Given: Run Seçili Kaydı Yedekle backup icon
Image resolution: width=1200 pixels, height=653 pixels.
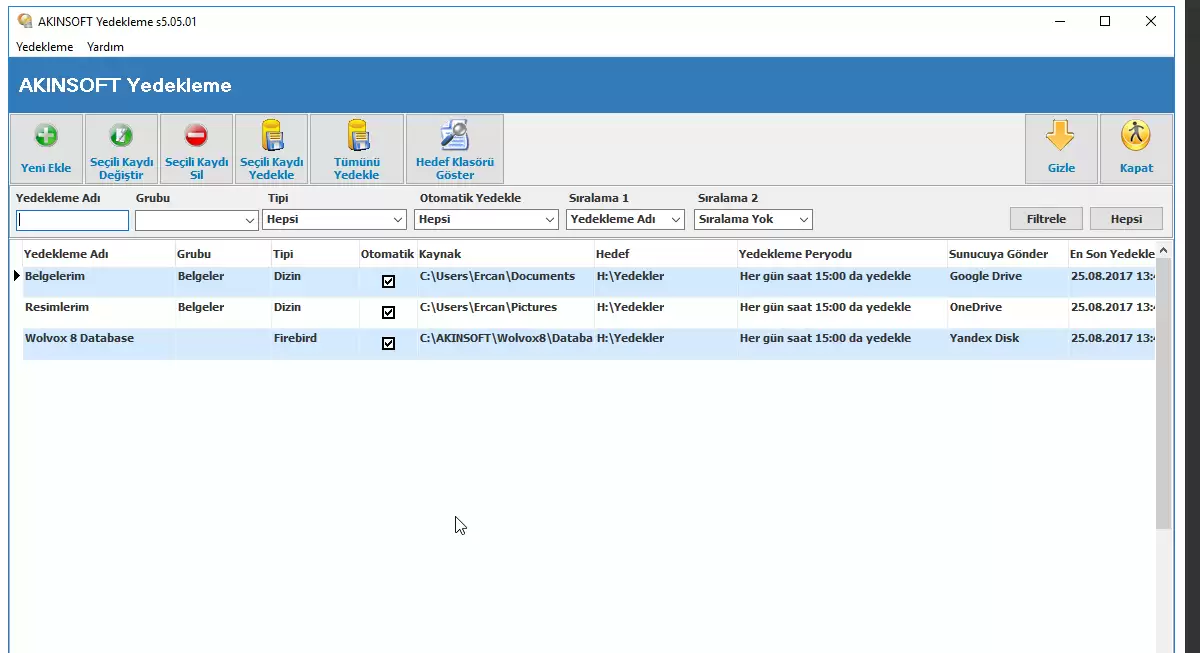Looking at the screenshot, I should (271, 137).
